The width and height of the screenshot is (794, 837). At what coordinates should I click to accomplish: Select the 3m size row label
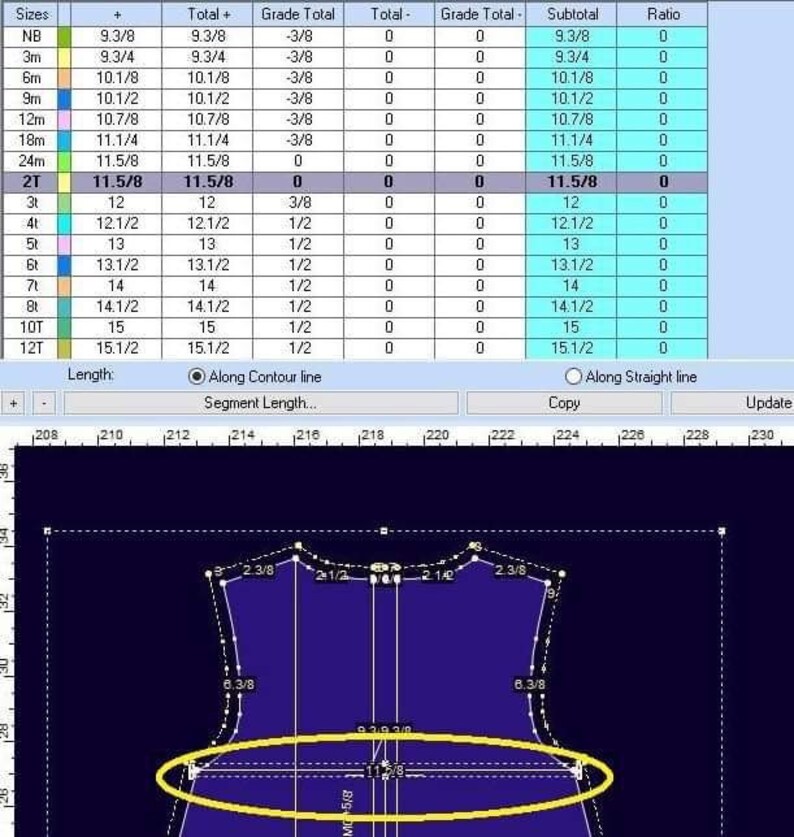point(31,57)
